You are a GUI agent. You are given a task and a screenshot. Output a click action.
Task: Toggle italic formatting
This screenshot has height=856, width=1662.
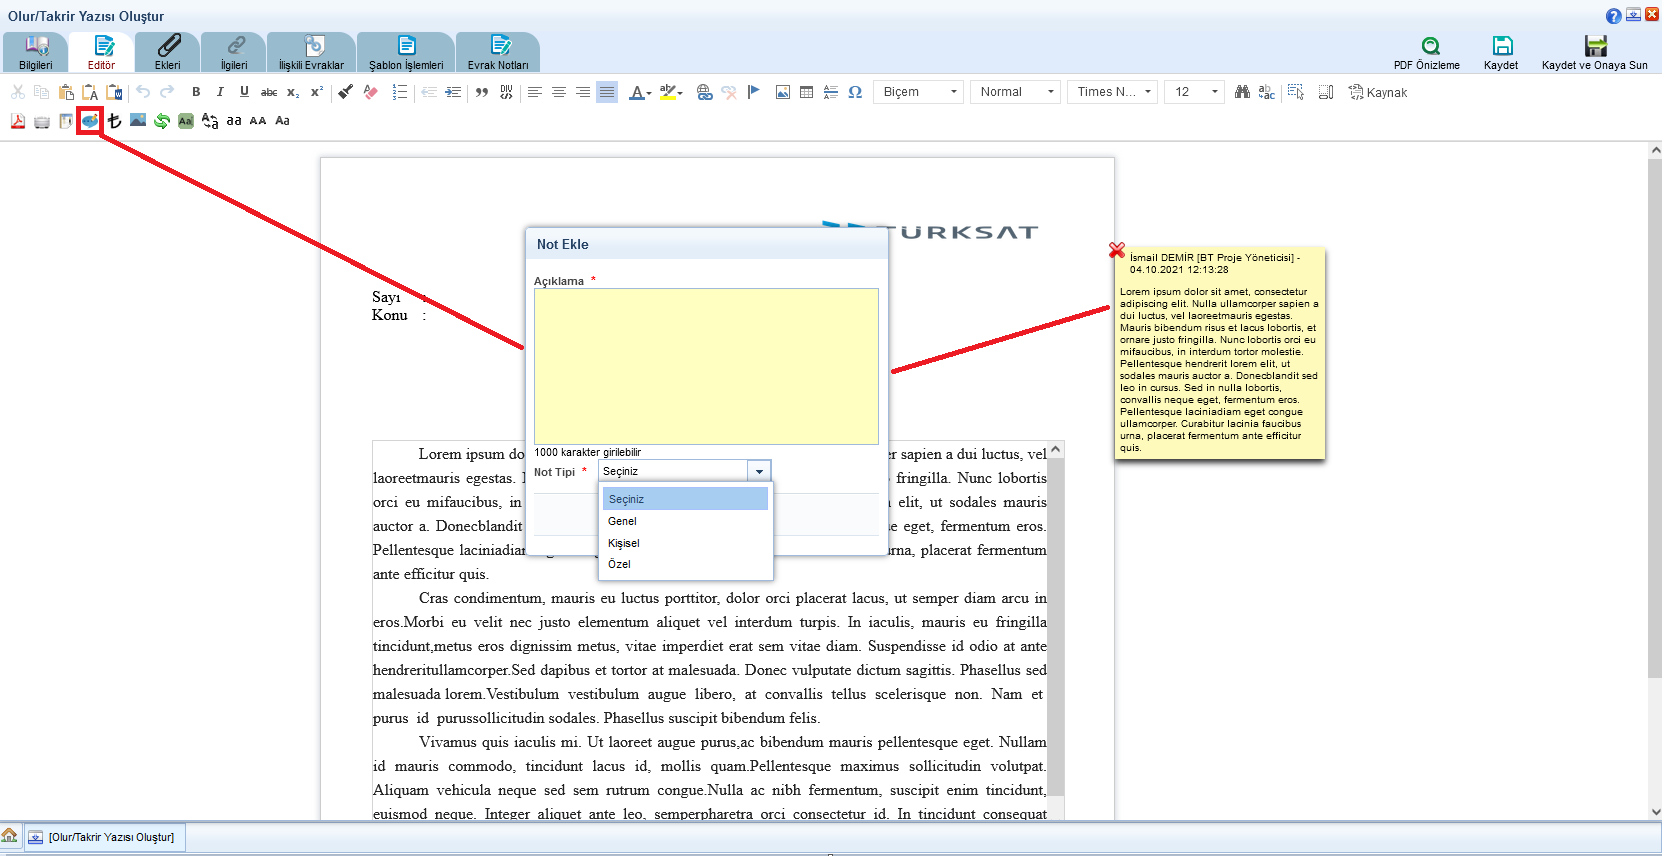click(x=220, y=92)
